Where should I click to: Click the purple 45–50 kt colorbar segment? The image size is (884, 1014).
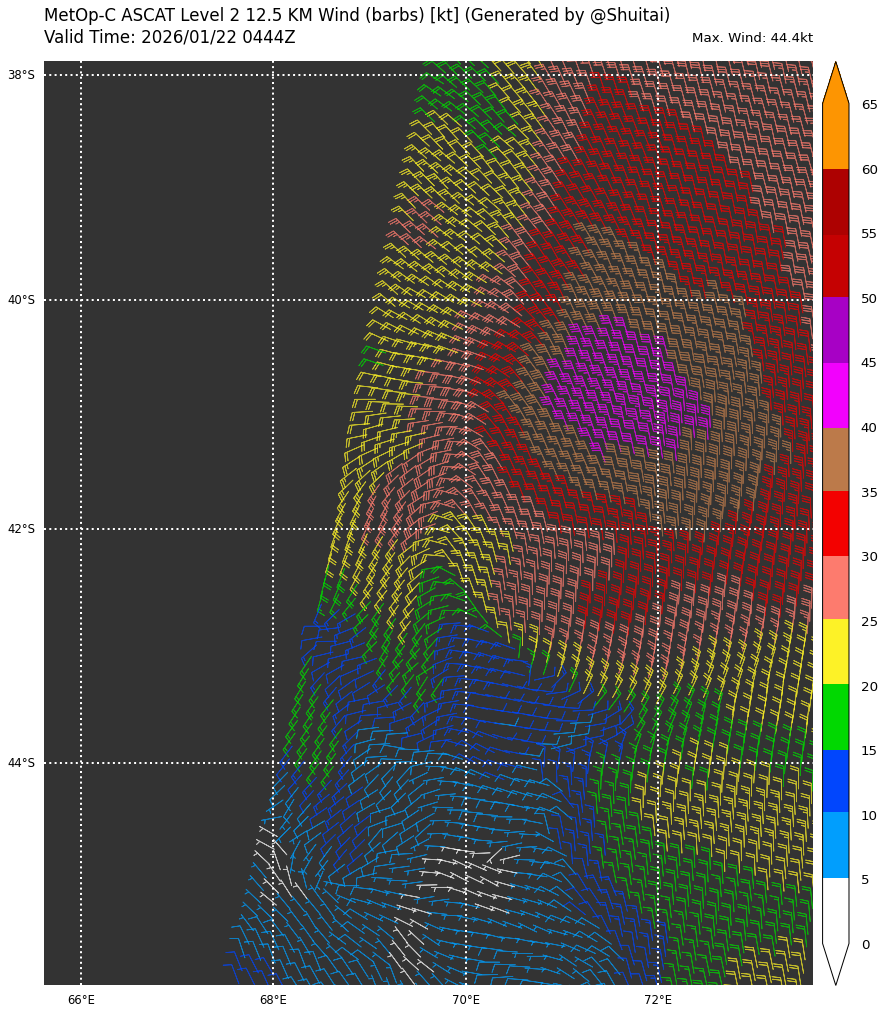pyautogui.click(x=835, y=330)
